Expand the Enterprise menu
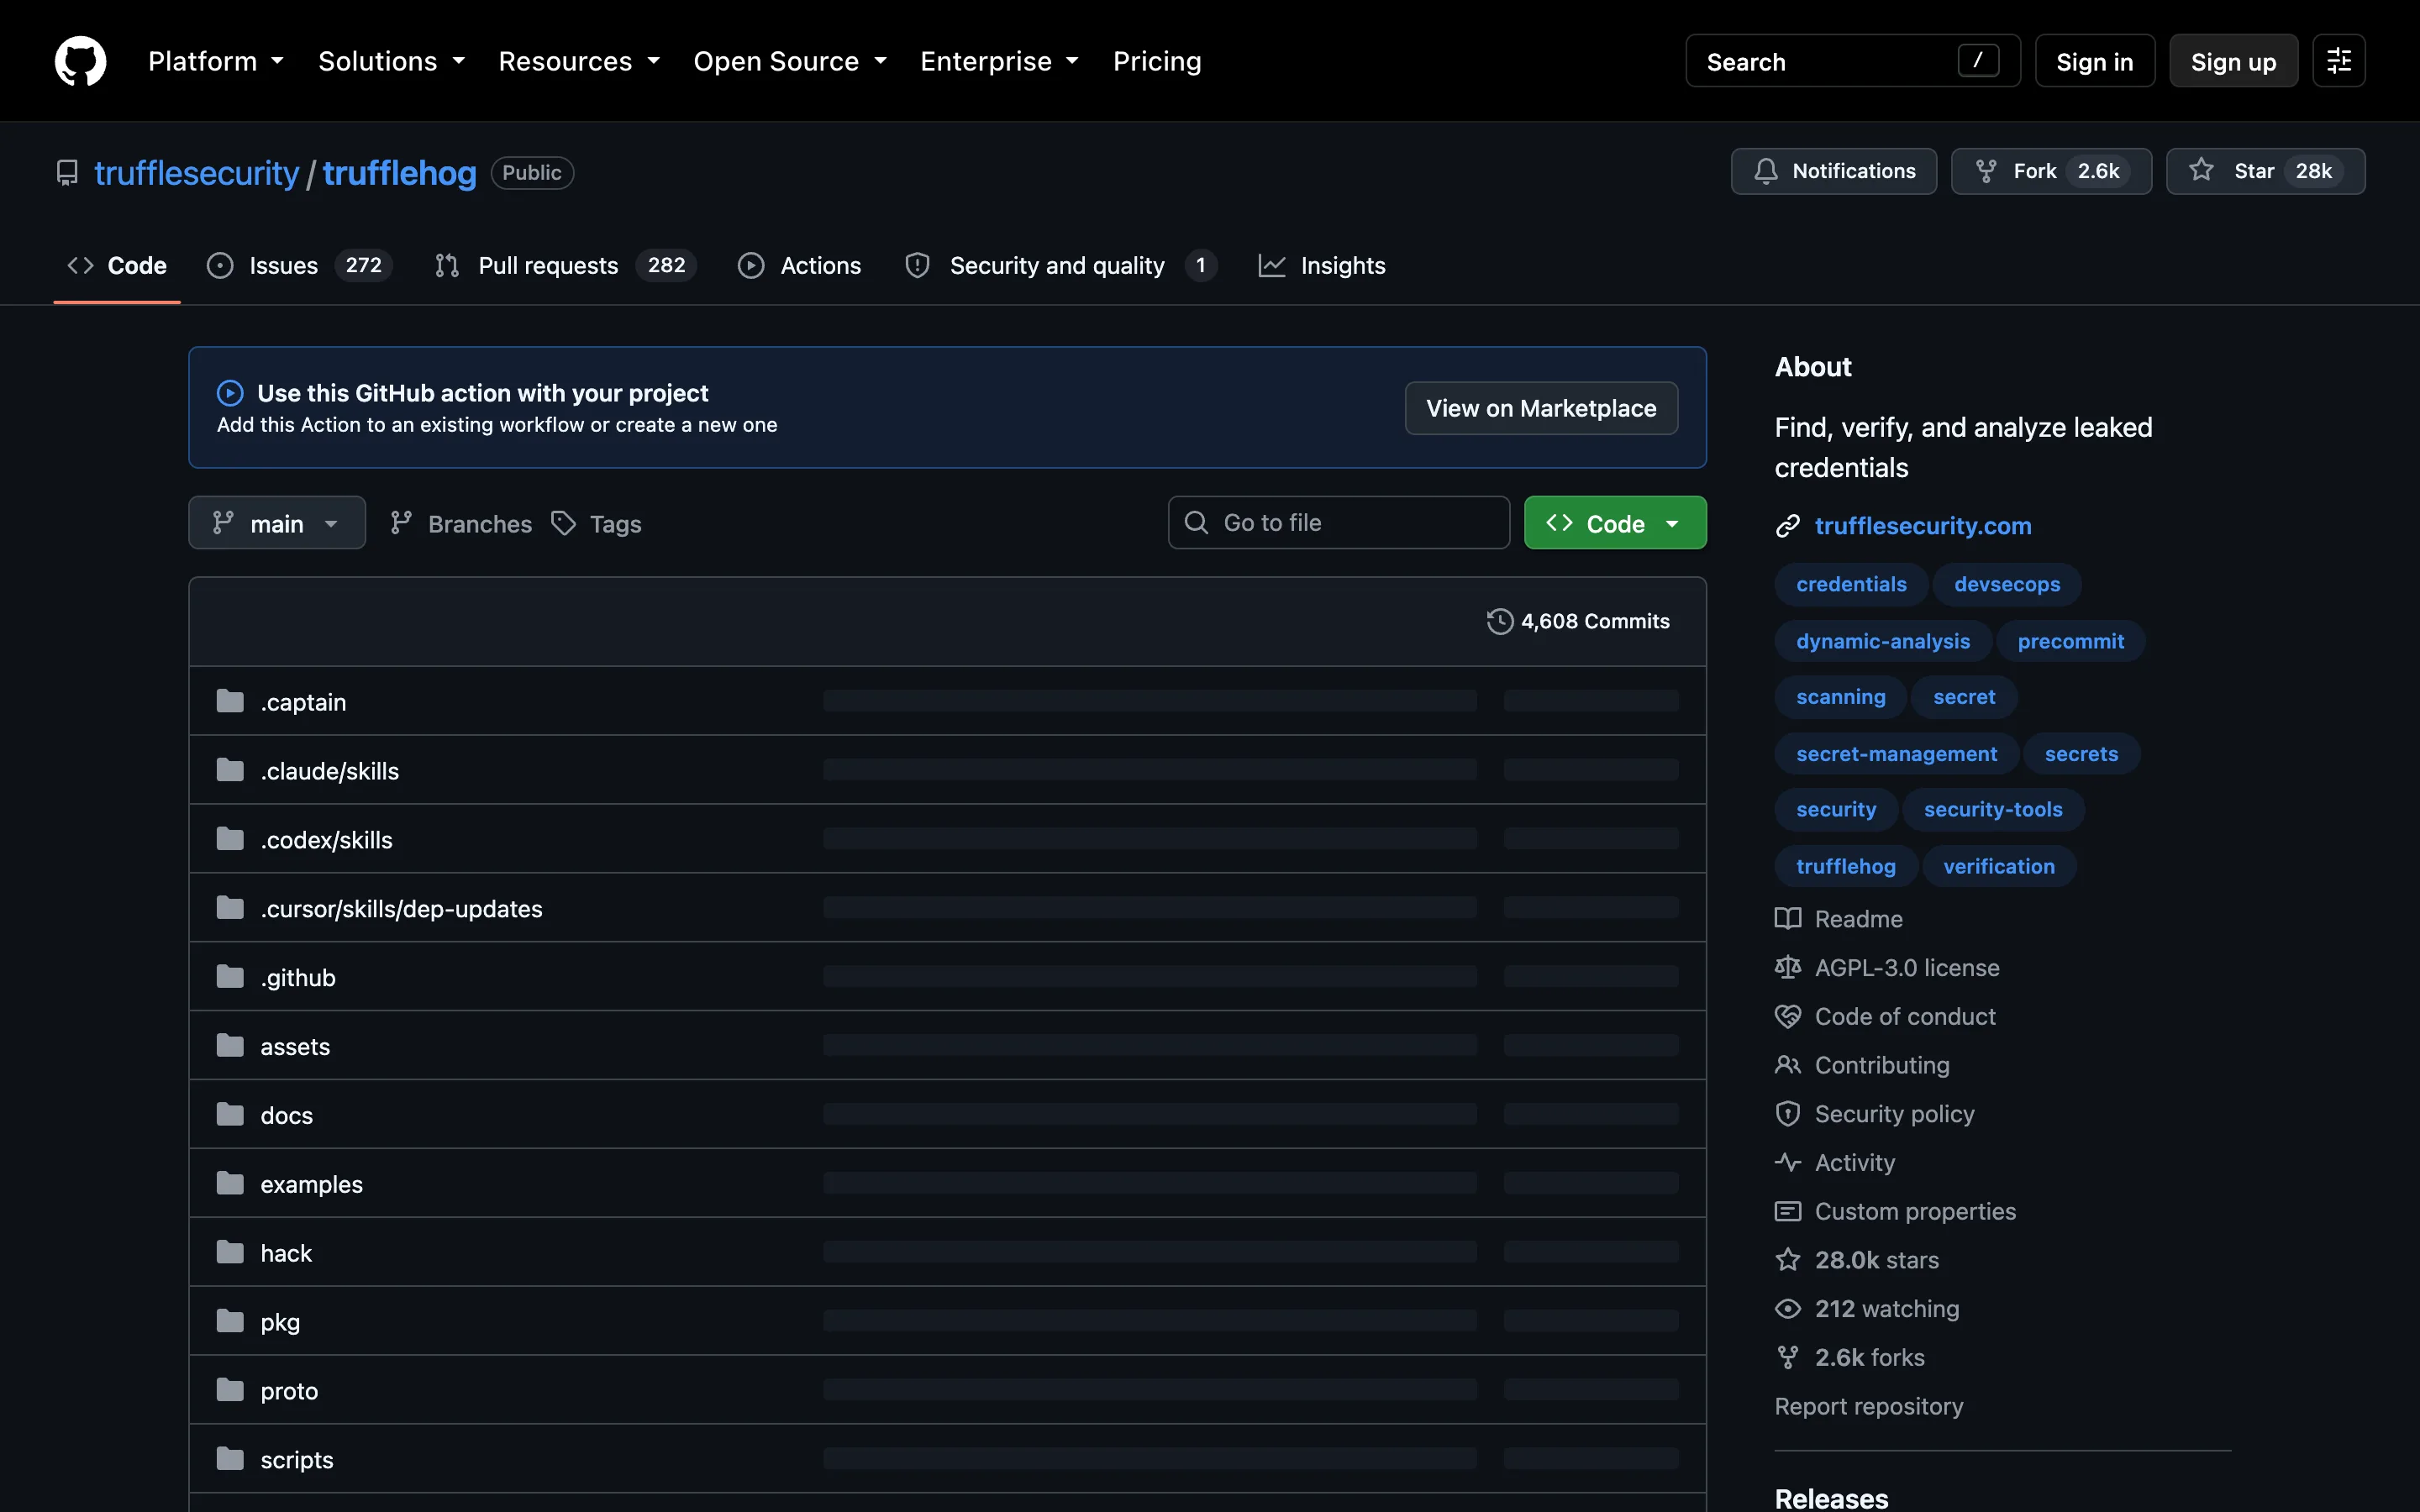2420x1512 pixels. [999, 61]
